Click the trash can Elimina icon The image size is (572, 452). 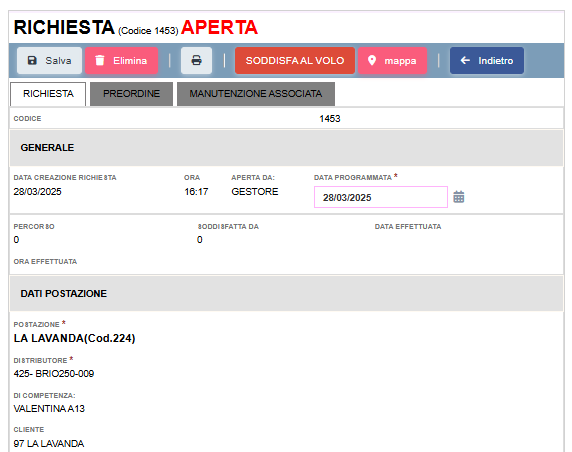tap(100, 61)
